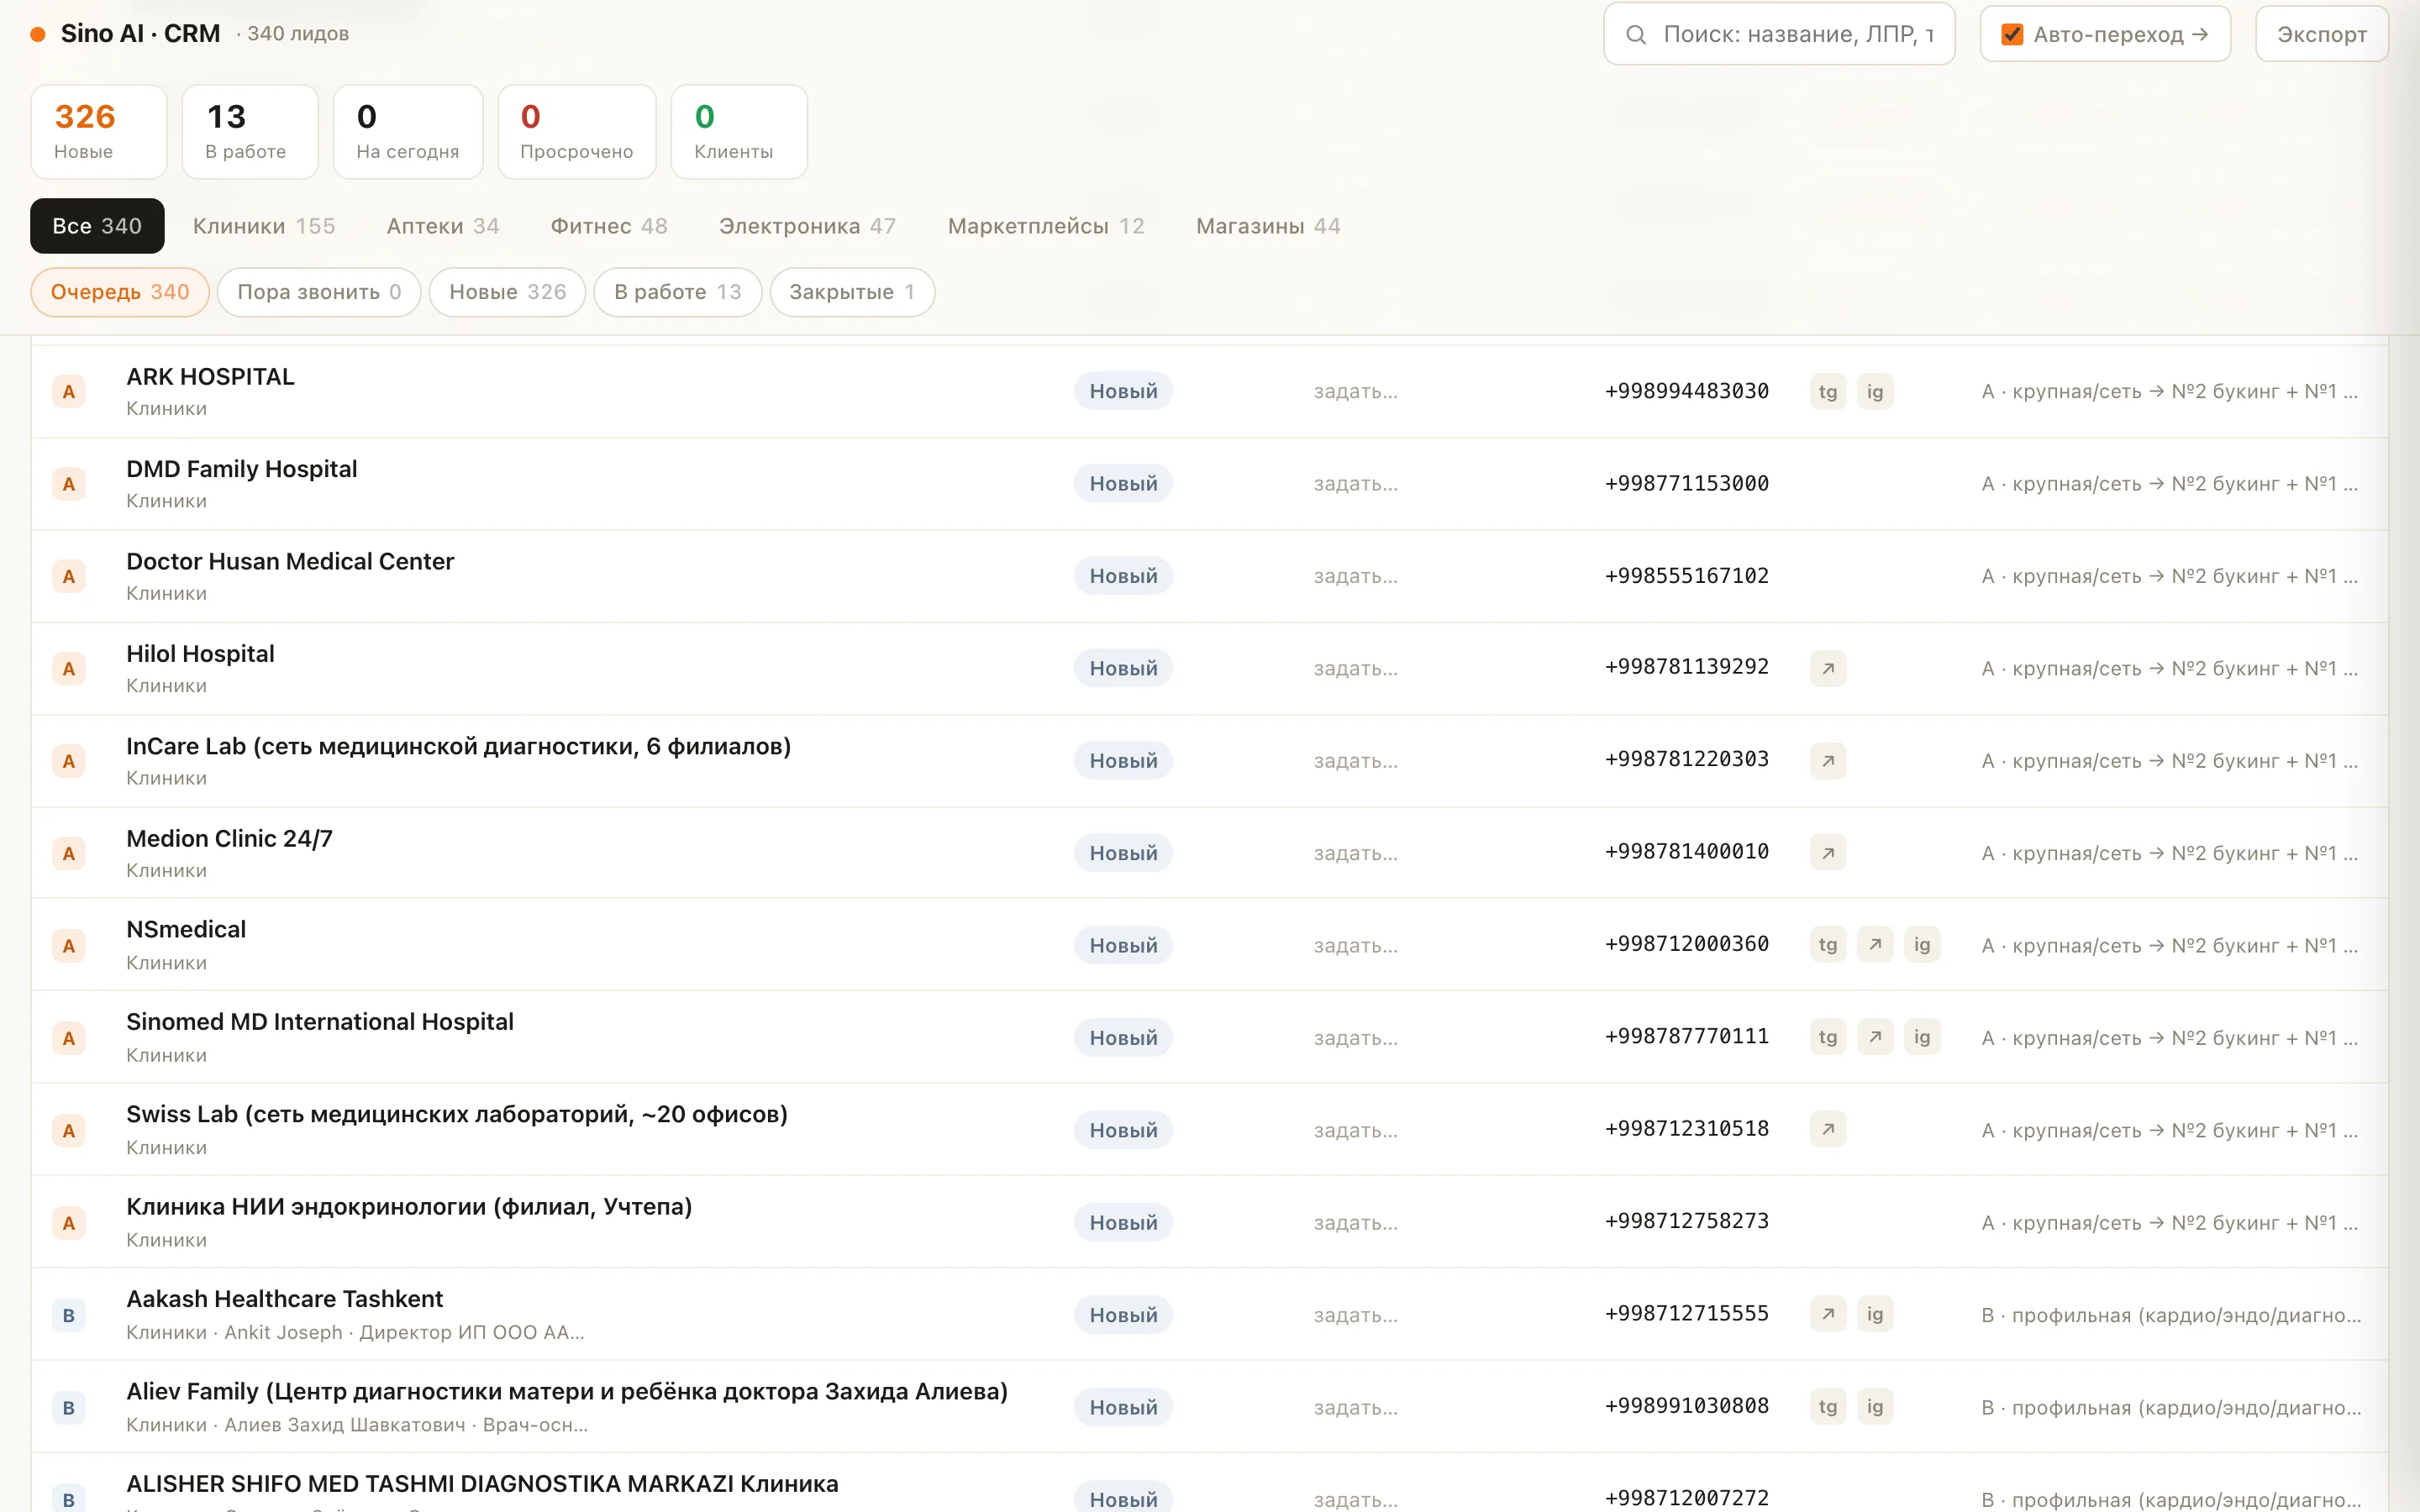Image resolution: width=2420 pixels, height=1512 pixels.
Task: Switch to the Магазины 44 tab
Action: [1268, 226]
